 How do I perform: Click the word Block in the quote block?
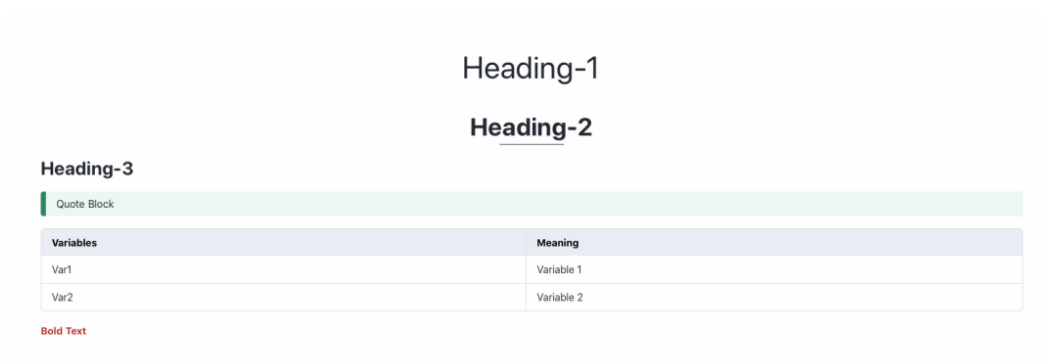tap(101, 204)
